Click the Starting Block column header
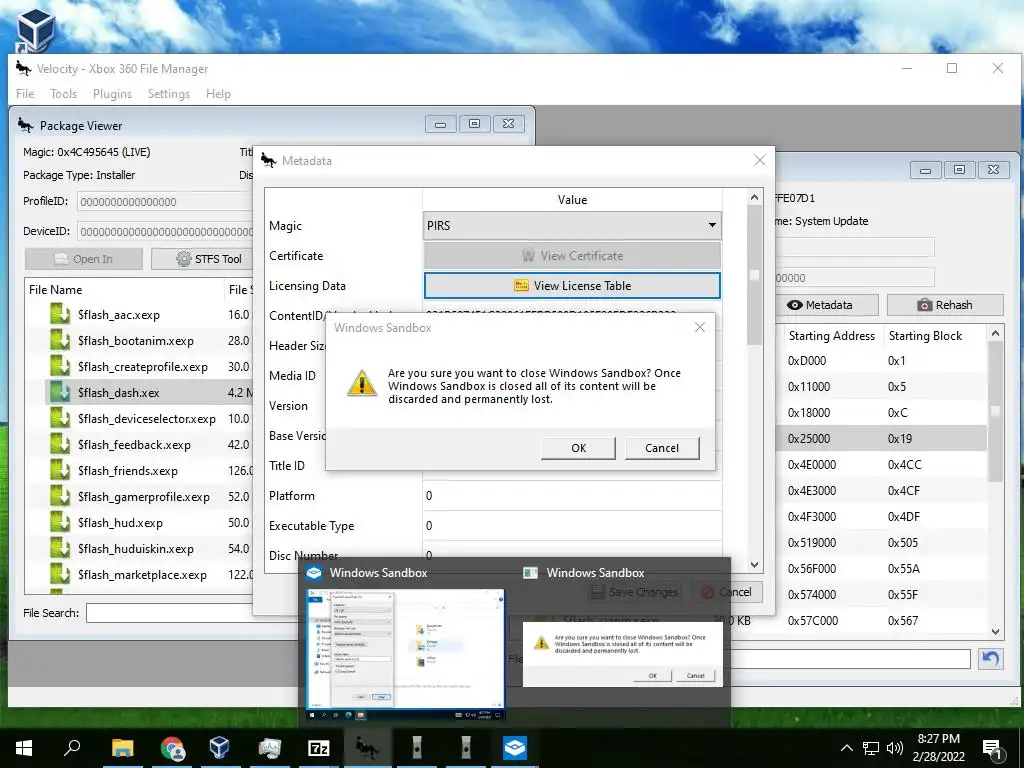Viewport: 1024px width, 768px height. tap(925, 336)
